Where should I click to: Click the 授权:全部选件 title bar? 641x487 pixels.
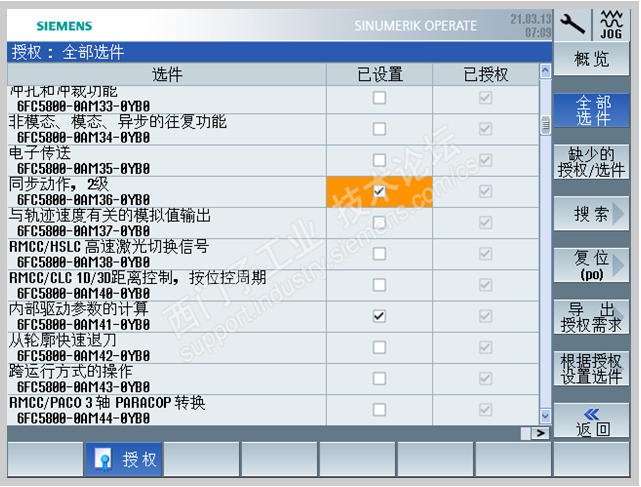click(x=280, y=52)
